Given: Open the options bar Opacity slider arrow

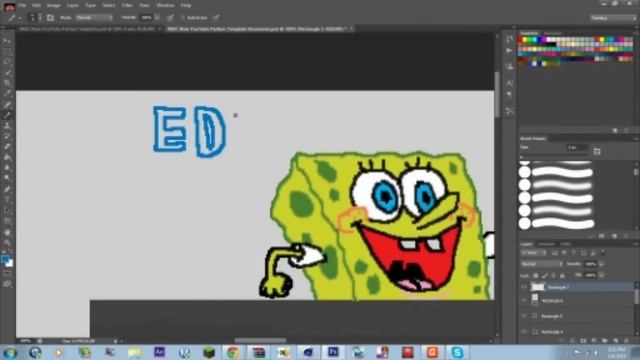Looking at the screenshot, I should coord(157,18).
